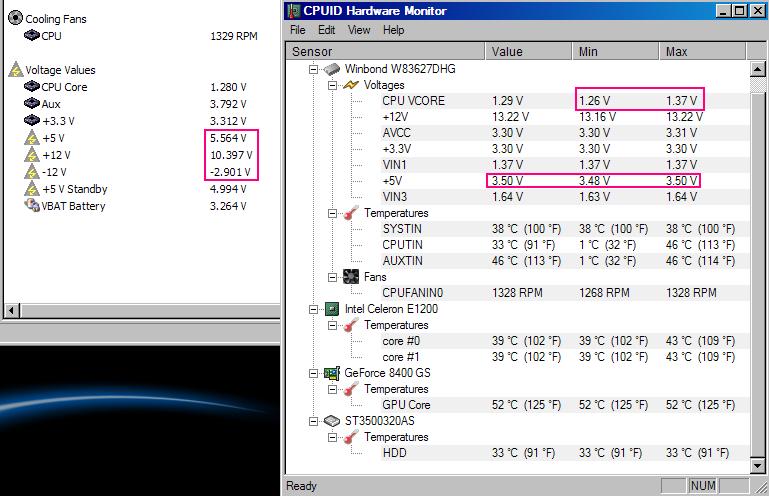Click the Hardware Monitor scroll up arrow
This screenshot has width=769, height=496.
pos(758,69)
